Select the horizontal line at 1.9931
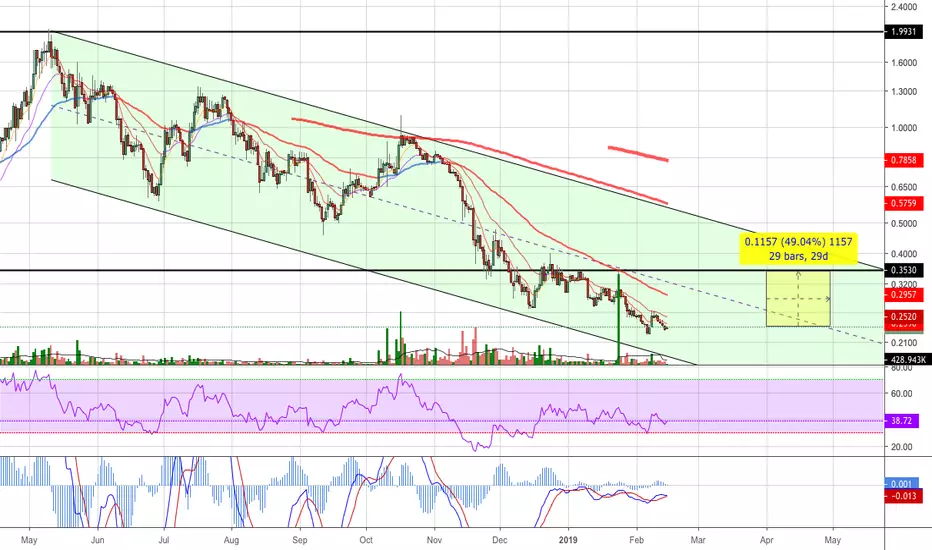932x550 pixels. point(442,32)
